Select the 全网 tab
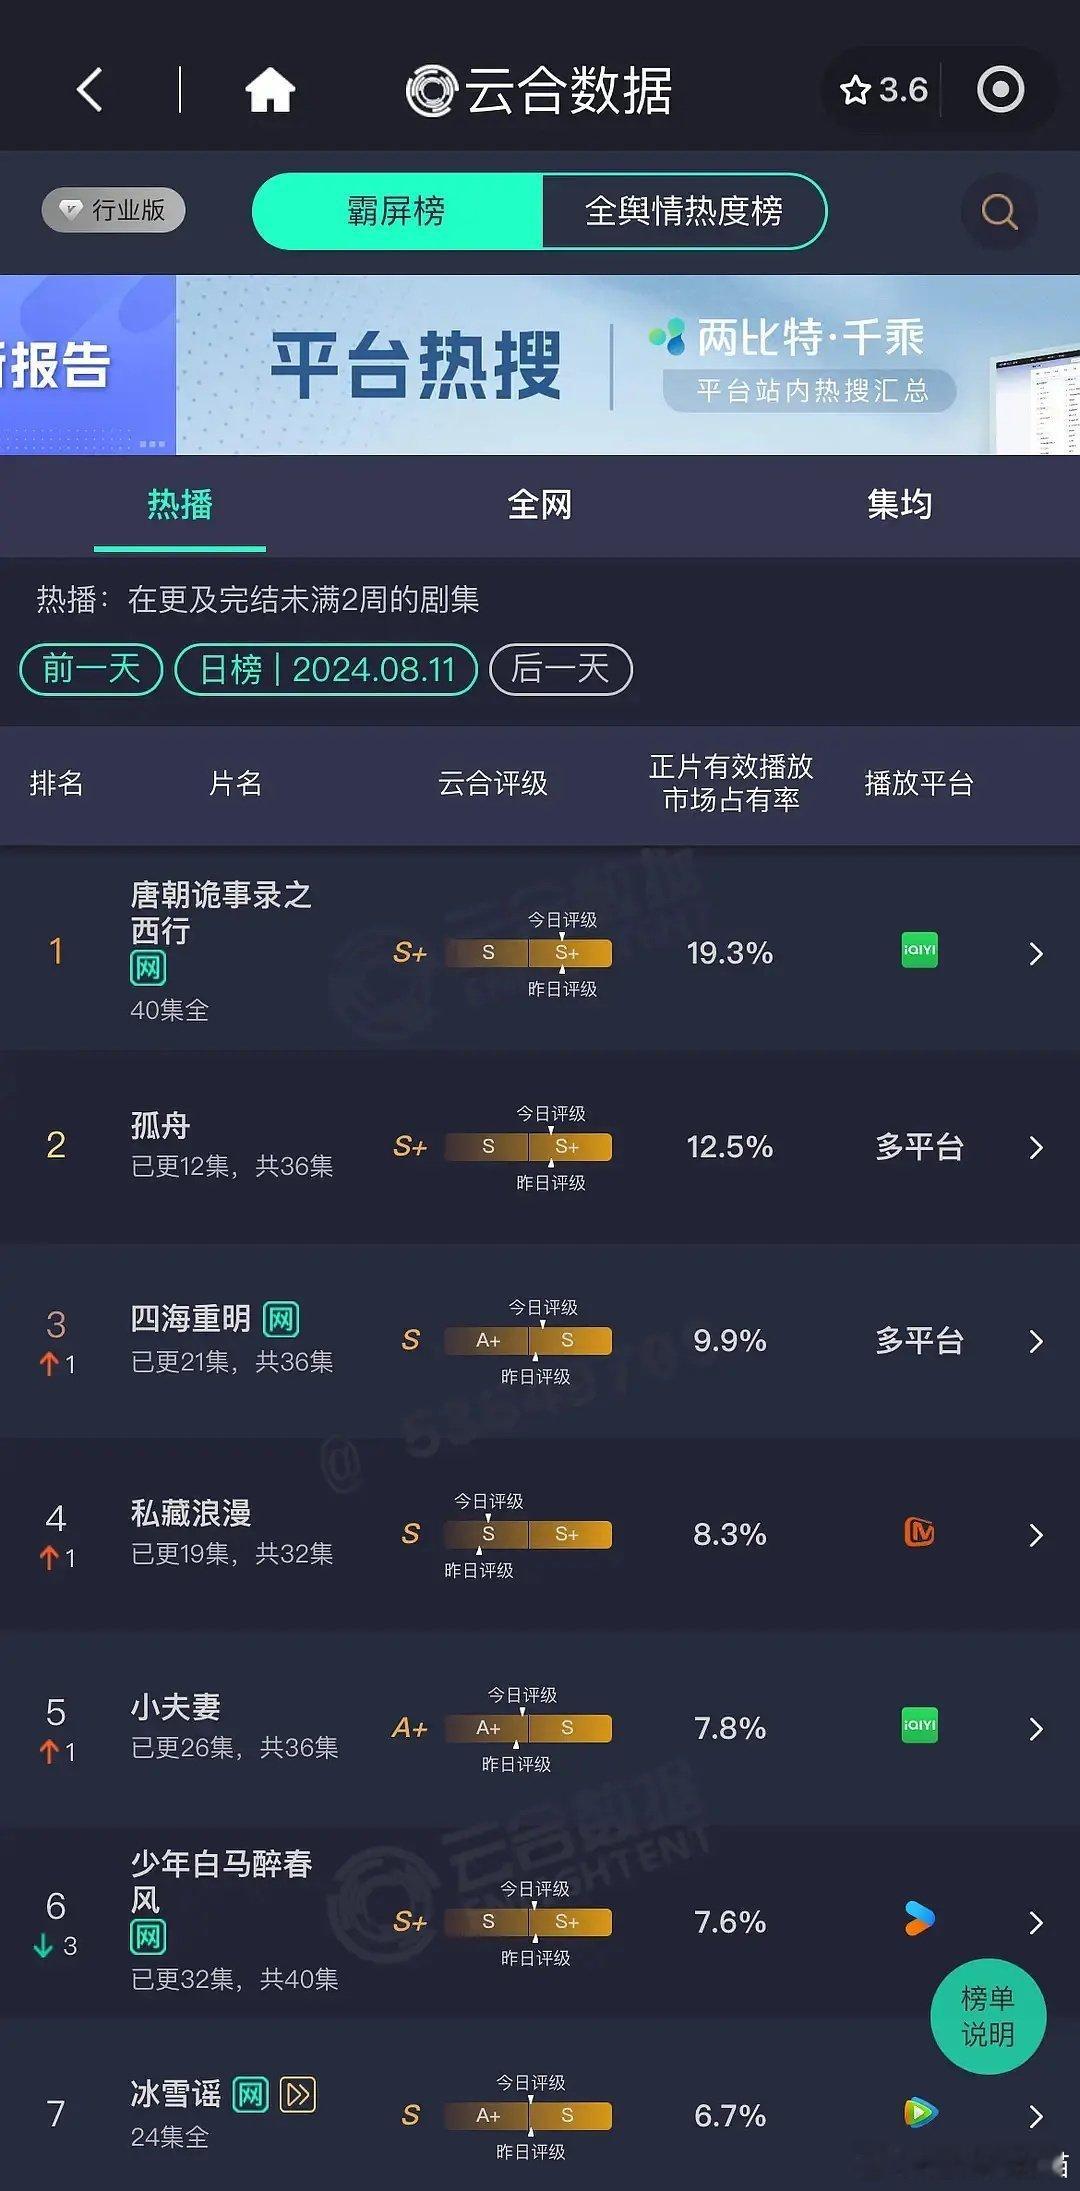1080x2191 pixels. [540, 505]
